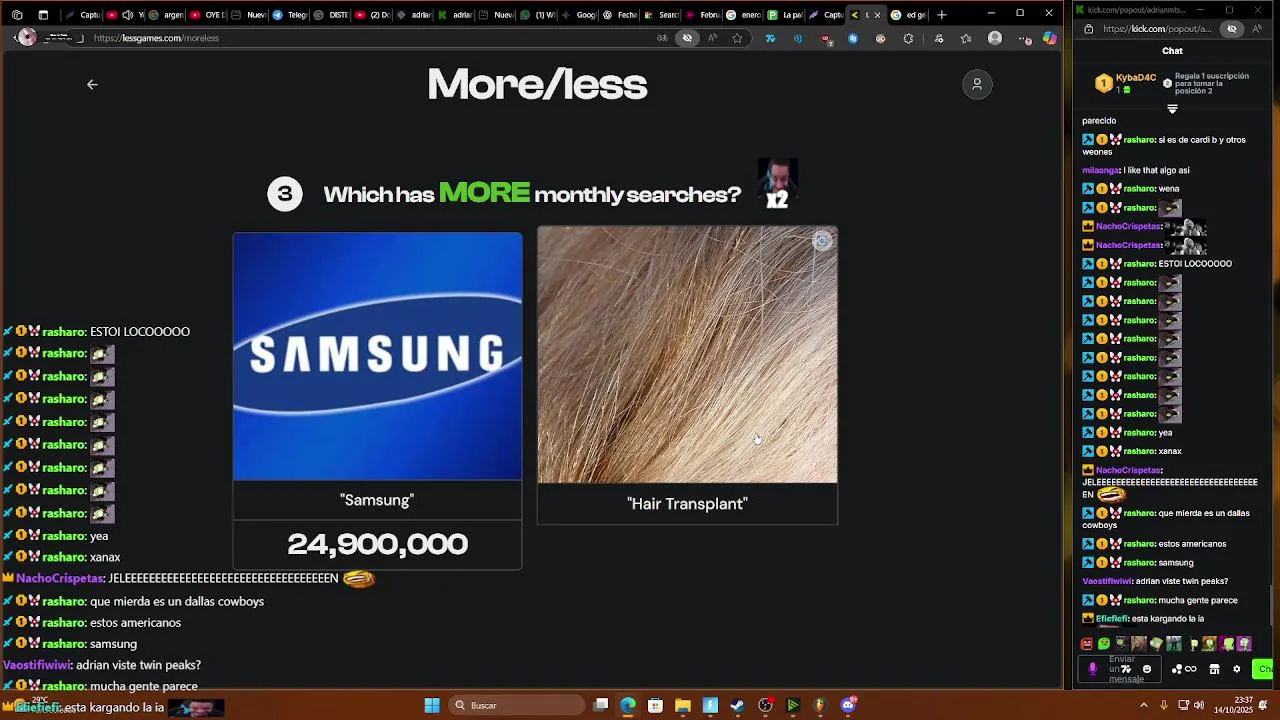
Task: Select the green sick-face emote
Action: pyautogui.click(x=1104, y=644)
